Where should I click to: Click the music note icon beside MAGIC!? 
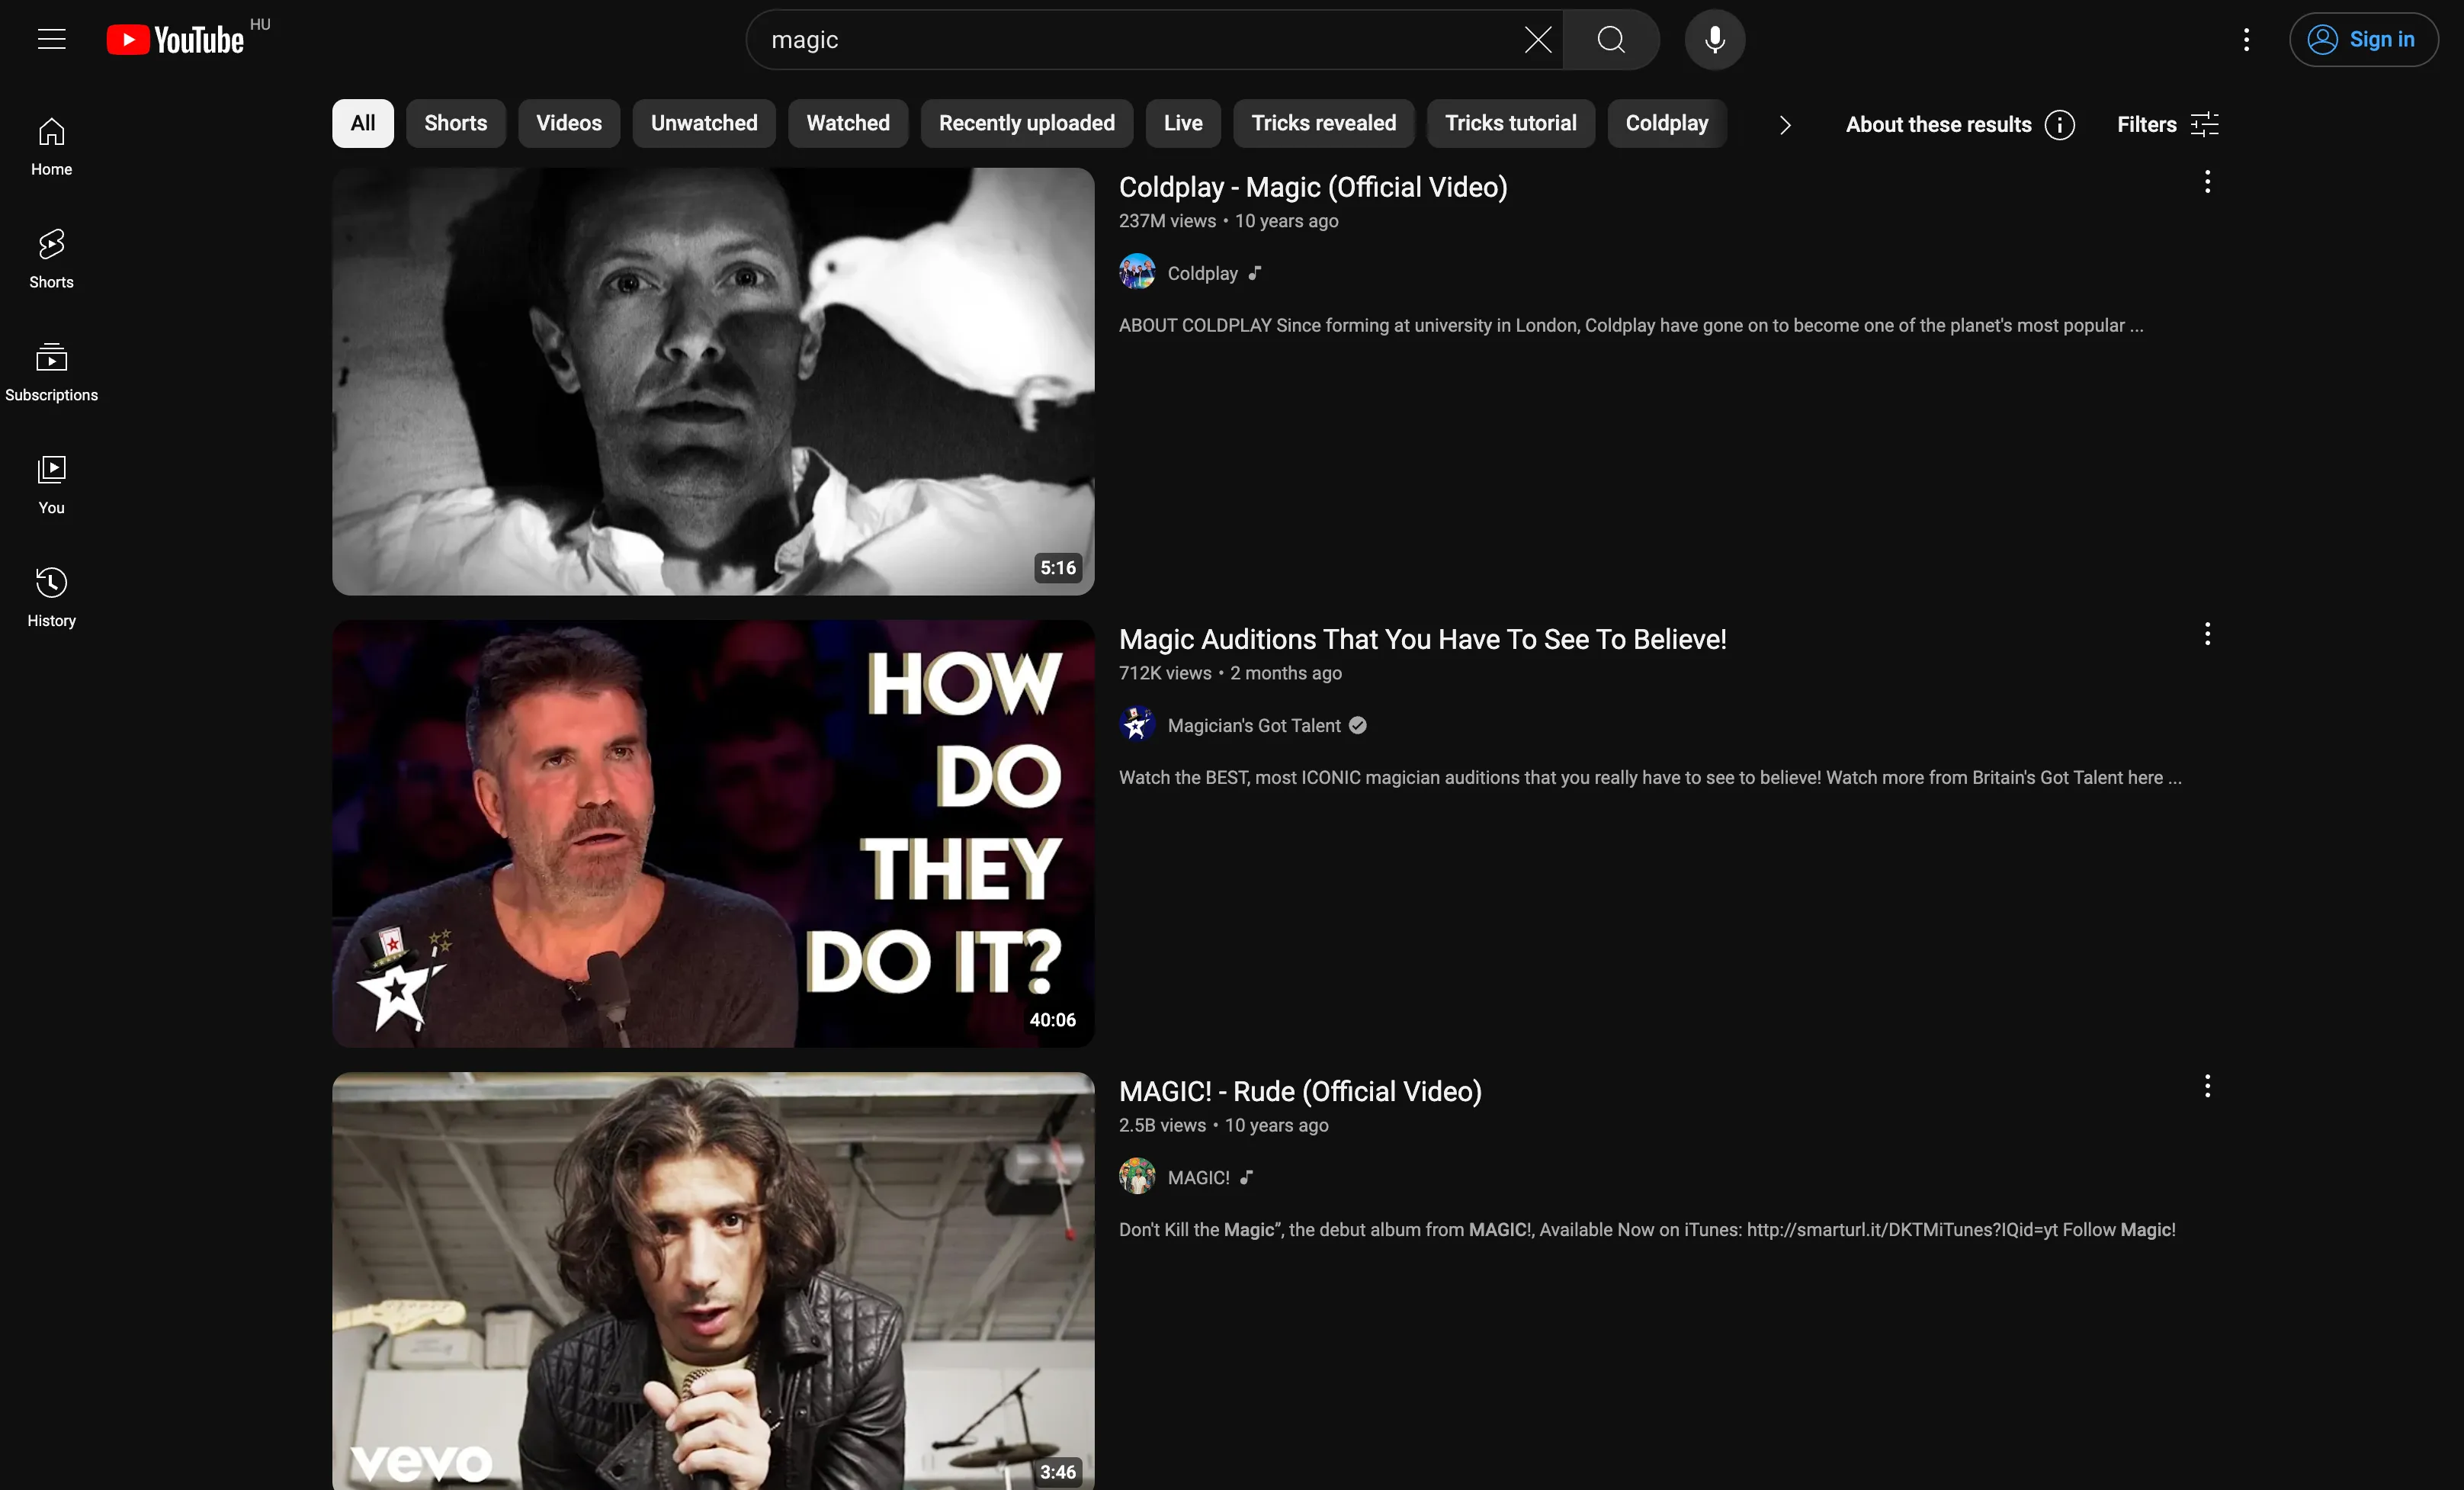[x=1246, y=1177]
